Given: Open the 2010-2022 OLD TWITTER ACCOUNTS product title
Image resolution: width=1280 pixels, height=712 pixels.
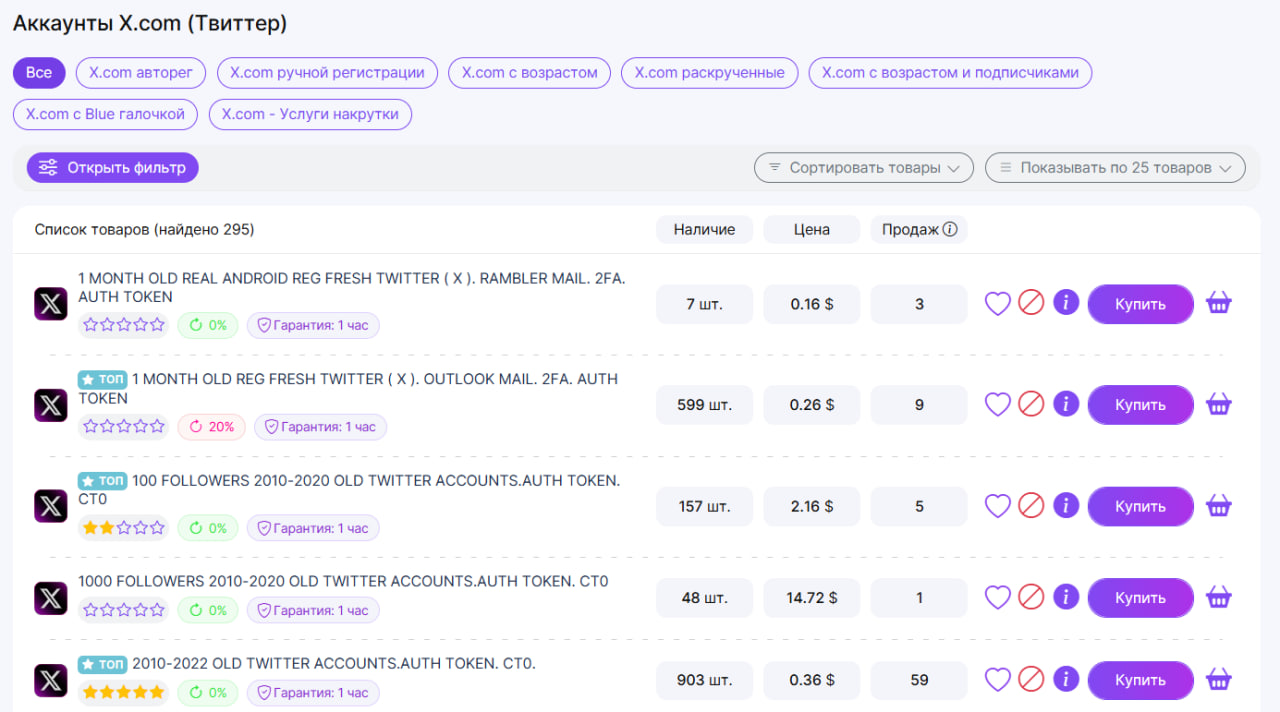Looking at the screenshot, I should (x=334, y=663).
